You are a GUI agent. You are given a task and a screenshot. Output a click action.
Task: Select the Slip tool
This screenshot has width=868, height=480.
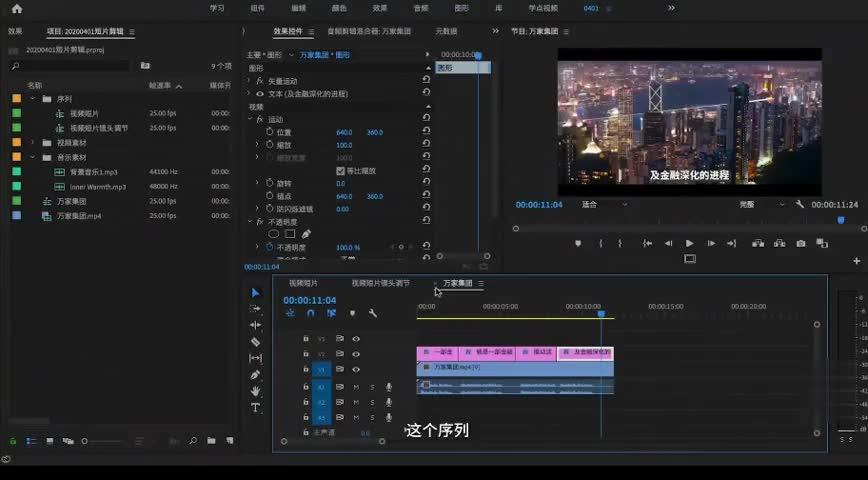point(255,358)
